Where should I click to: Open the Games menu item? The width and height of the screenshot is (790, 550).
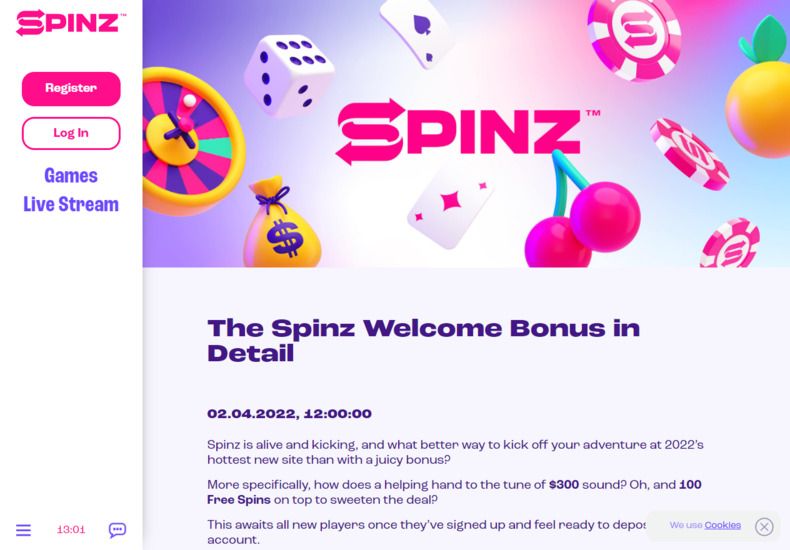(71, 176)
